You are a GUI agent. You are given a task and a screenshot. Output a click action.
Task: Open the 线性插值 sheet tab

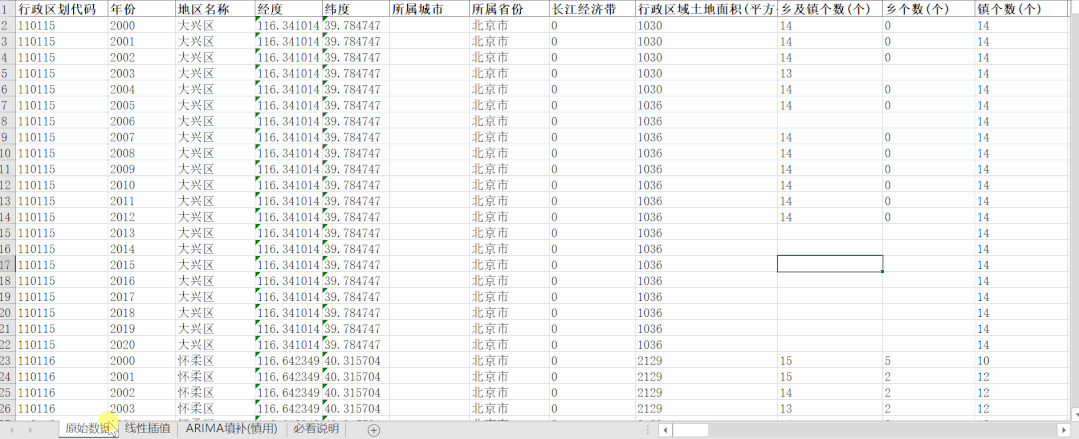[147, 429]
